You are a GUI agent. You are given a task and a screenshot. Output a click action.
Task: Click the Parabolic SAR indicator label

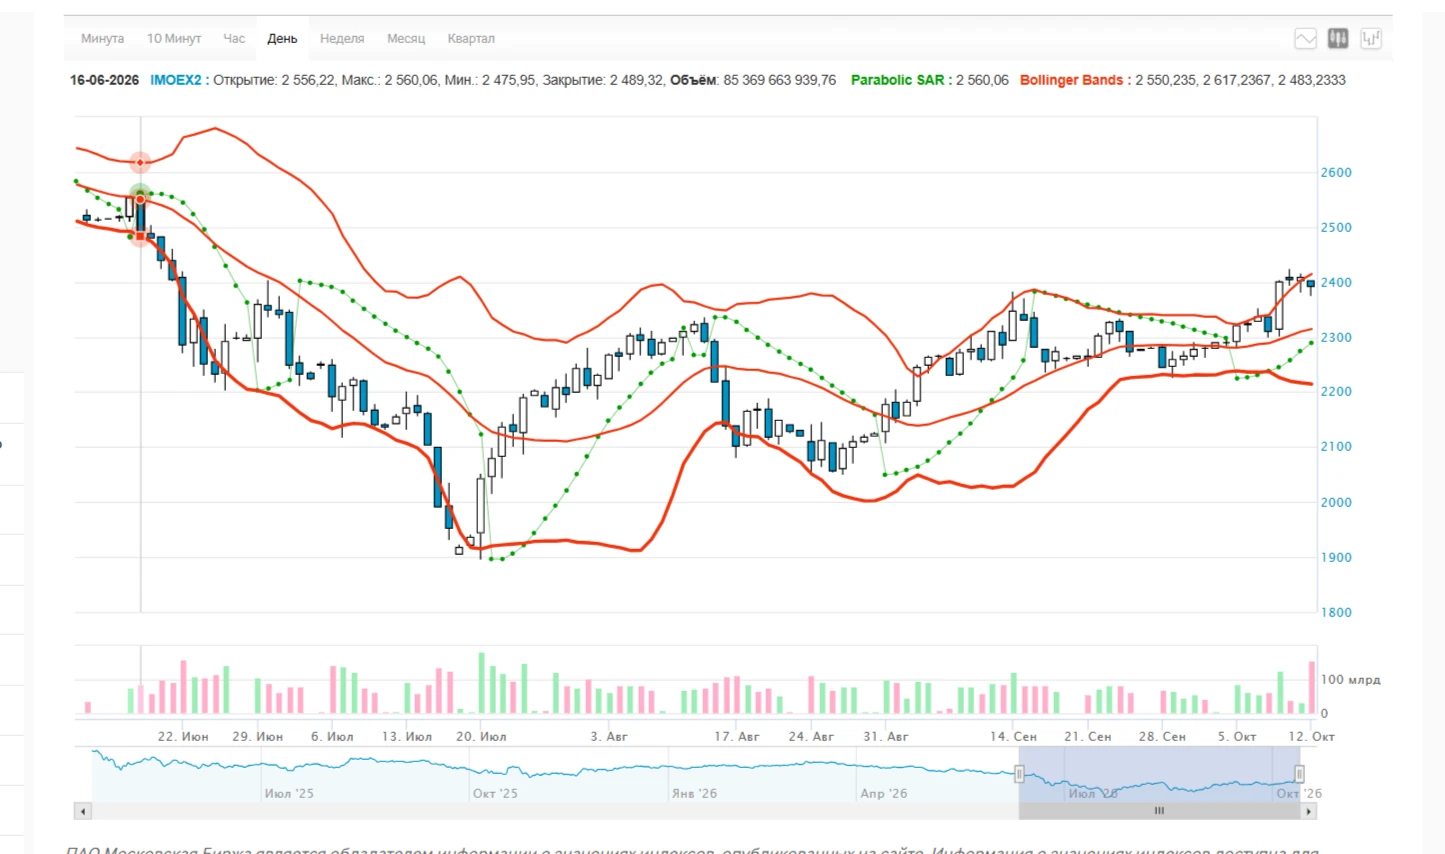click(901, 80)
